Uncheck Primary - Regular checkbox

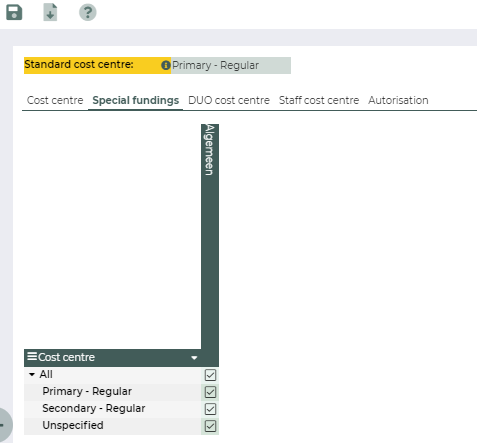[x=210, y=392]
